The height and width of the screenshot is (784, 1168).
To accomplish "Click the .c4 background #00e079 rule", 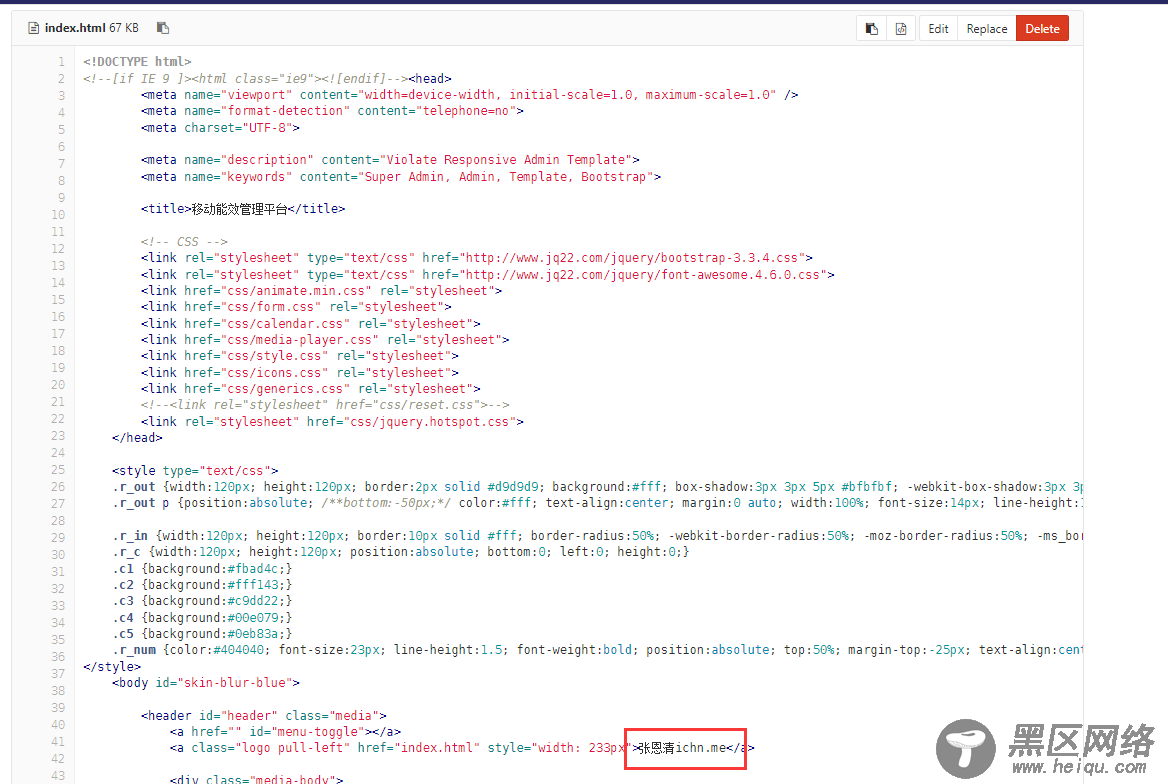I will (x=202, y=618).
